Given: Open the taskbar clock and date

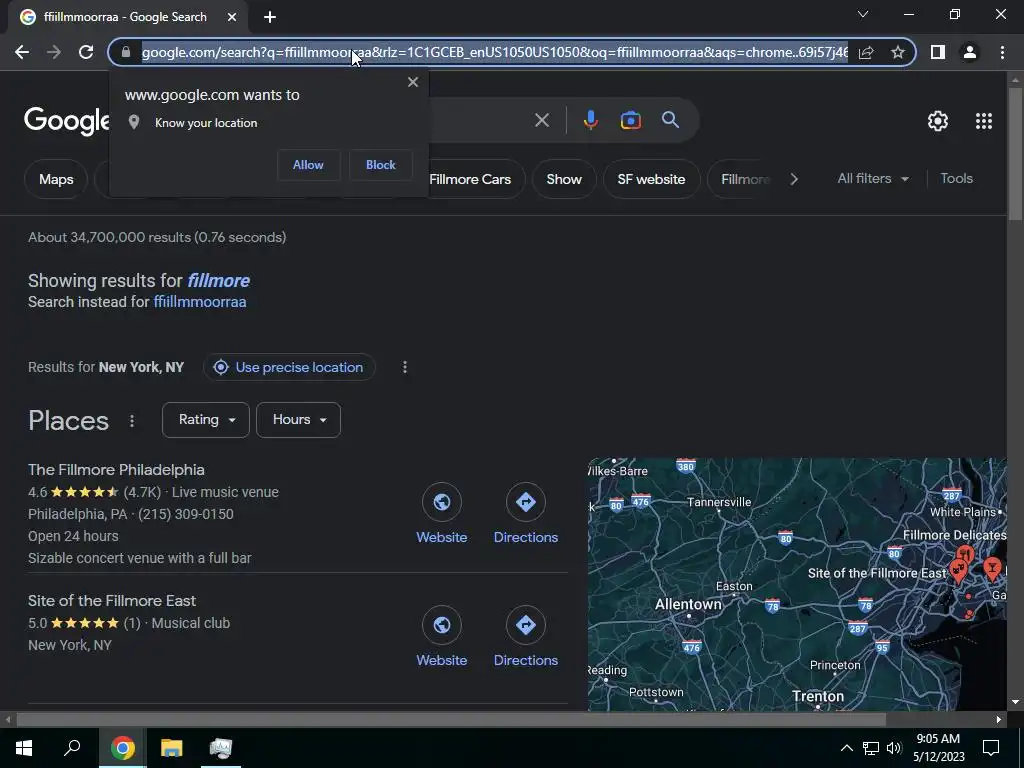Looking at the screenshot, I should pyautogui.click(x=938, y=748).
